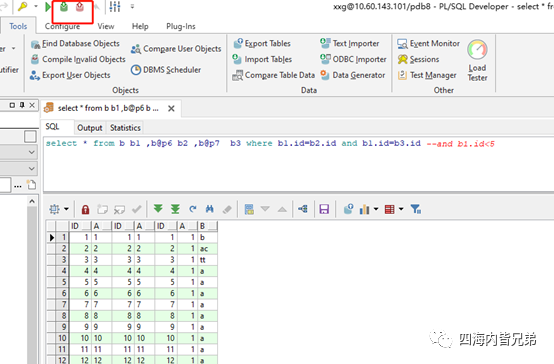This screenshot has height=364, width=554.
Task: Launch the Load Tester gauge icon
Action: tap(477, 50)
